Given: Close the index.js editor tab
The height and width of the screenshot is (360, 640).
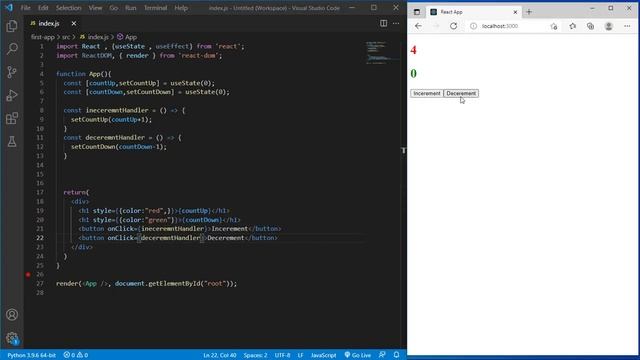Looking at the screenshot, I should coord(73,24).
